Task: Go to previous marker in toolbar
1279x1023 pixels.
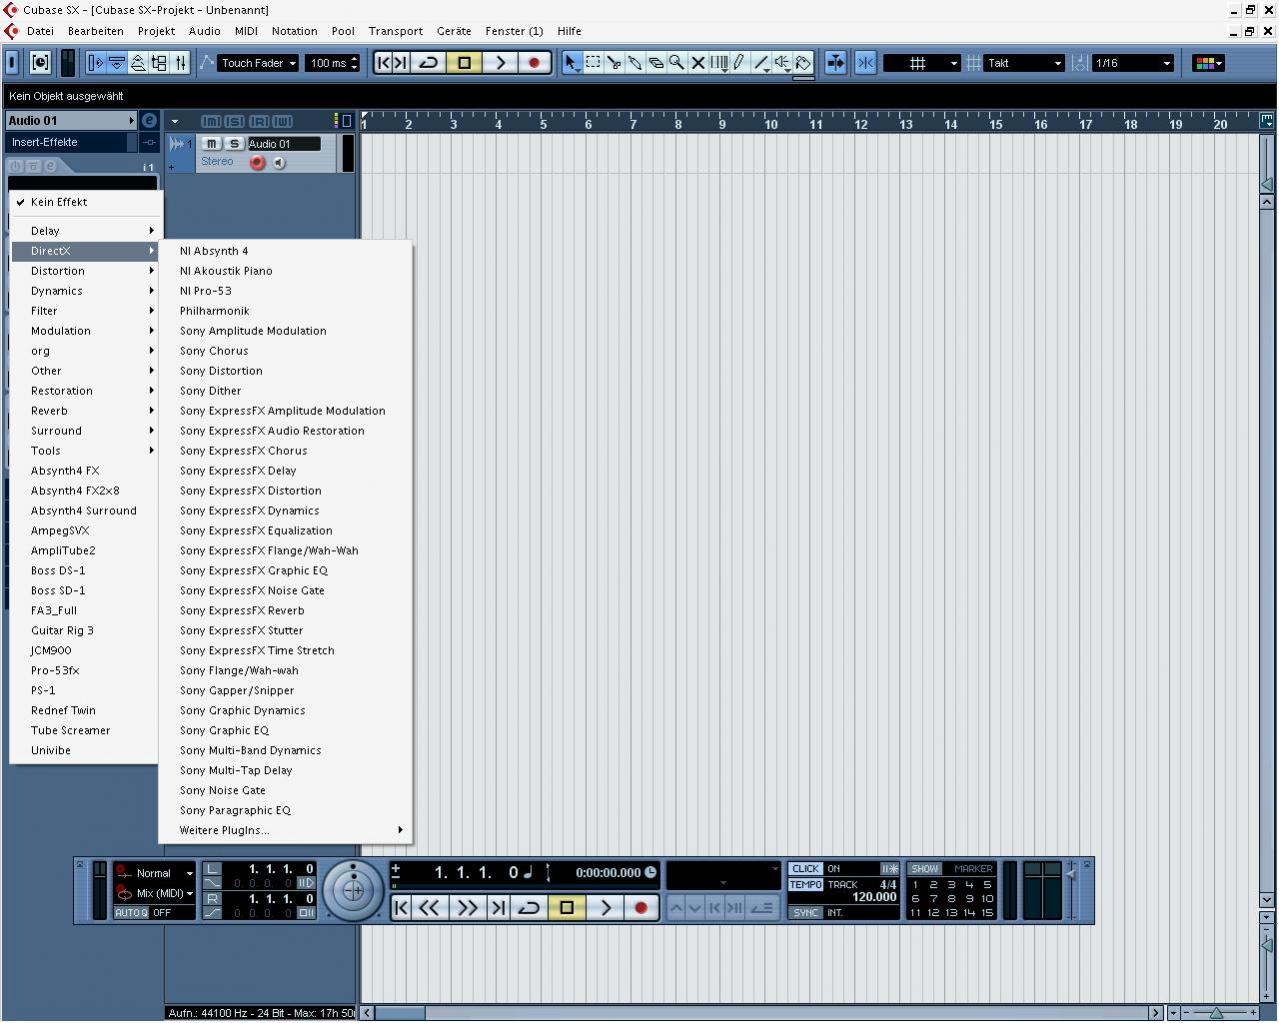Action: (383, 63)
